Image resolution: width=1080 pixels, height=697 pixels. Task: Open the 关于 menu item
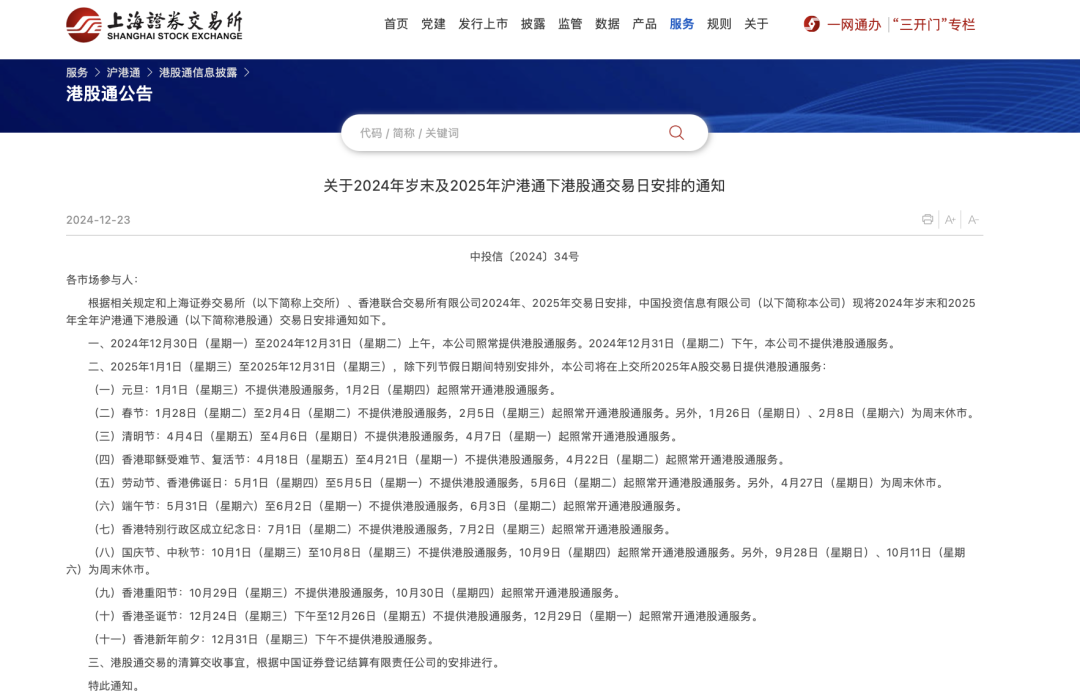[756, 24]
